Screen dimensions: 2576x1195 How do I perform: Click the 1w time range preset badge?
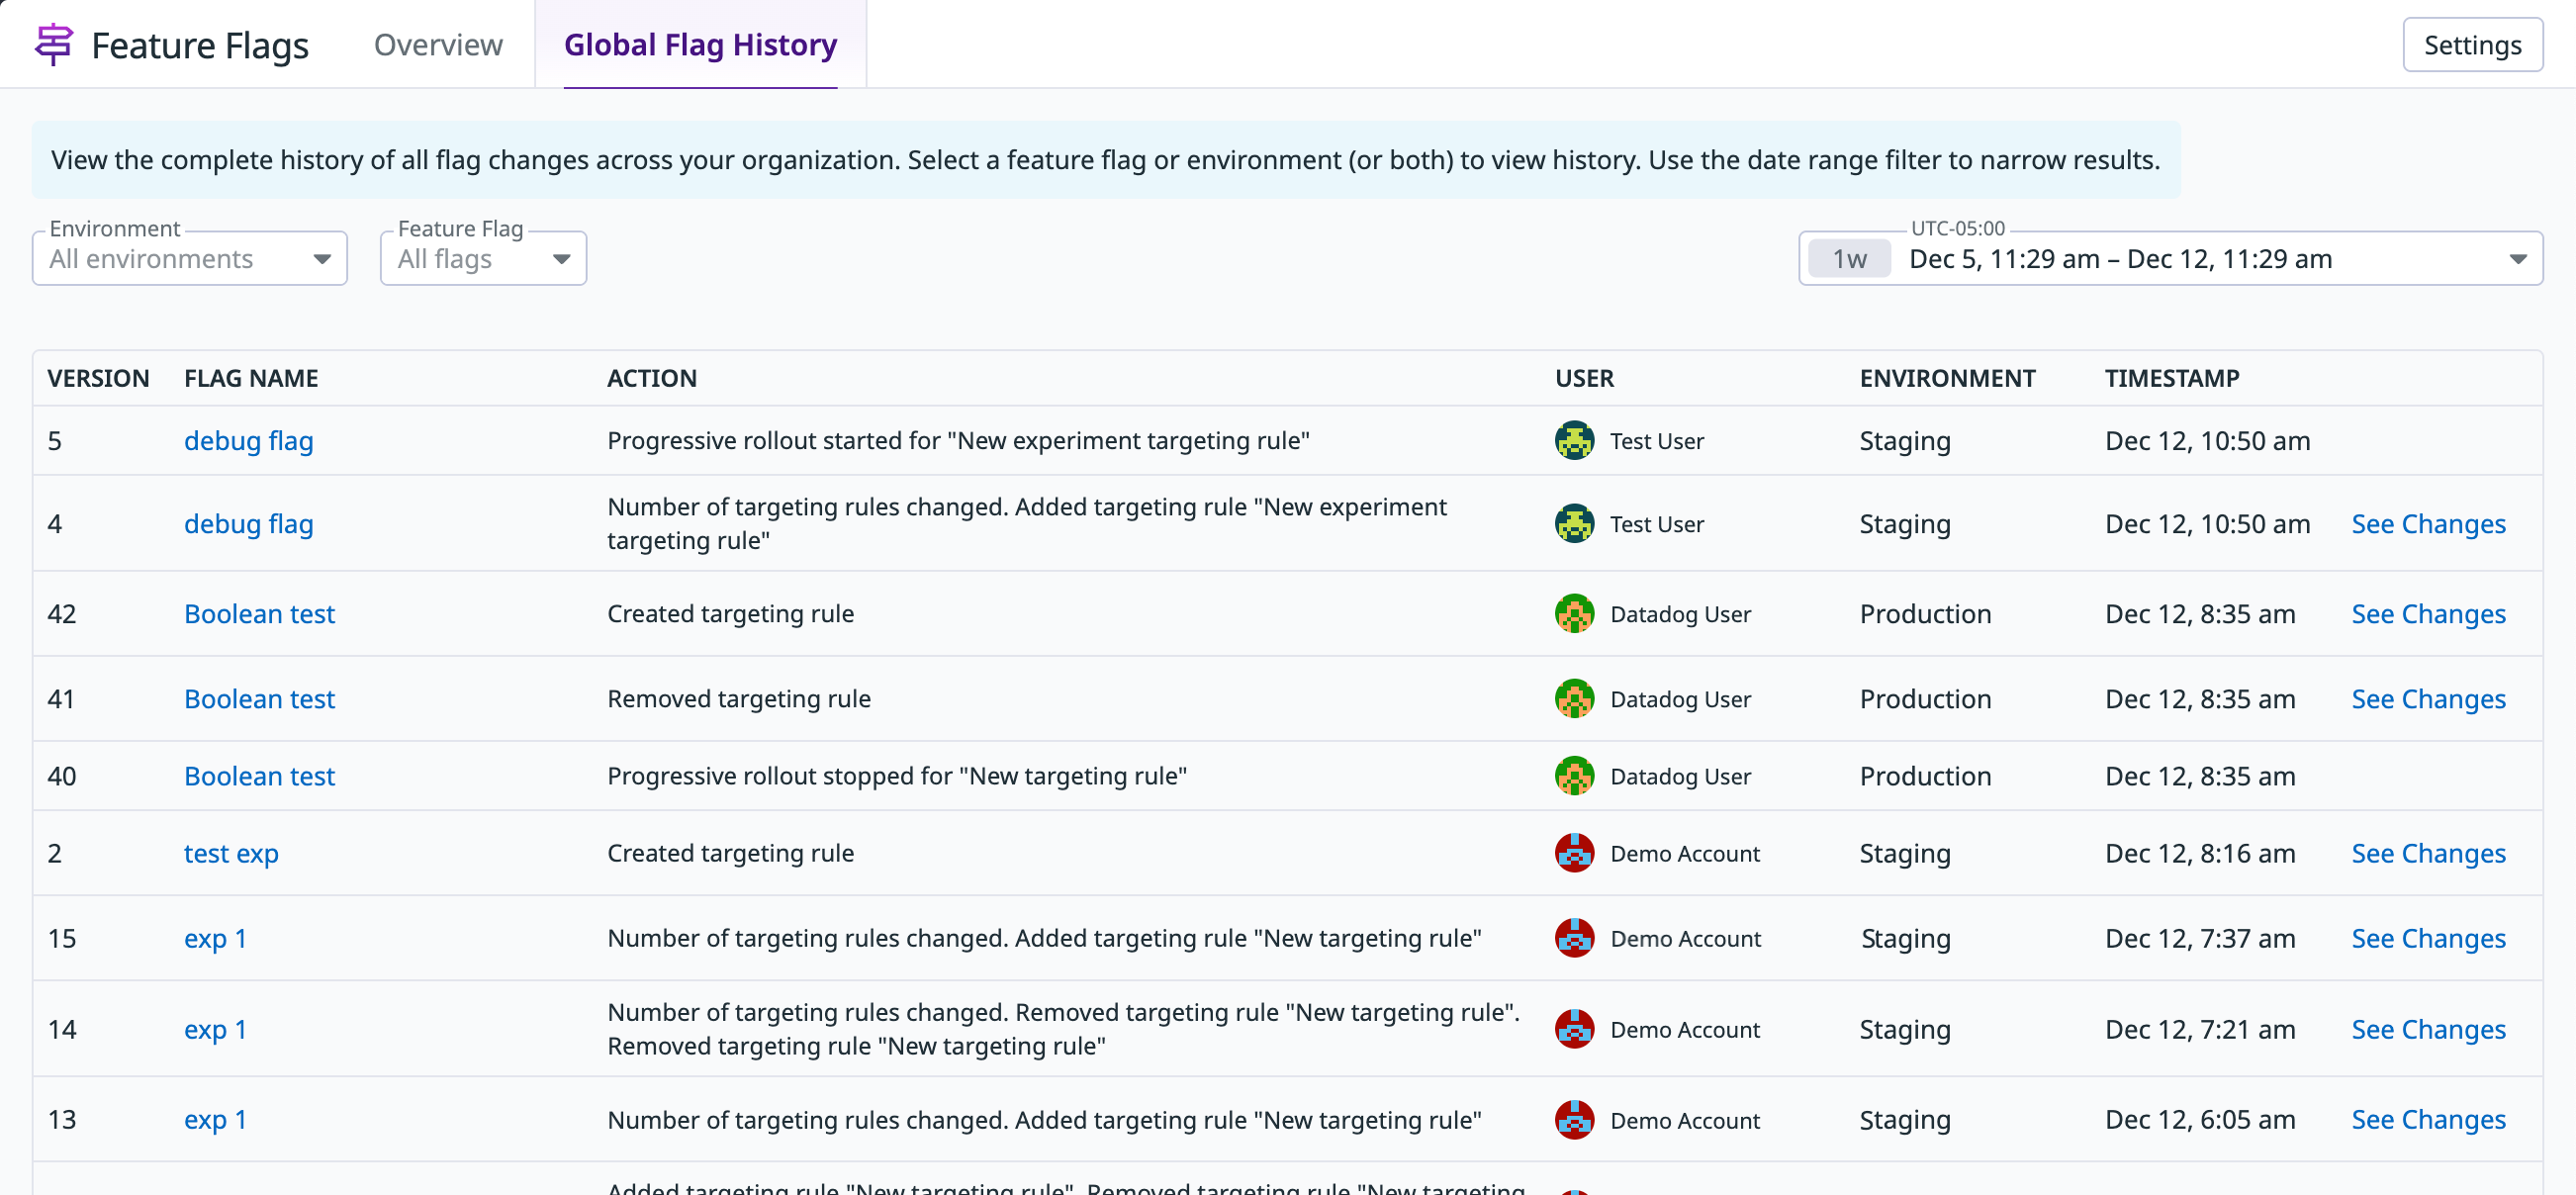tap(1849, 259)
